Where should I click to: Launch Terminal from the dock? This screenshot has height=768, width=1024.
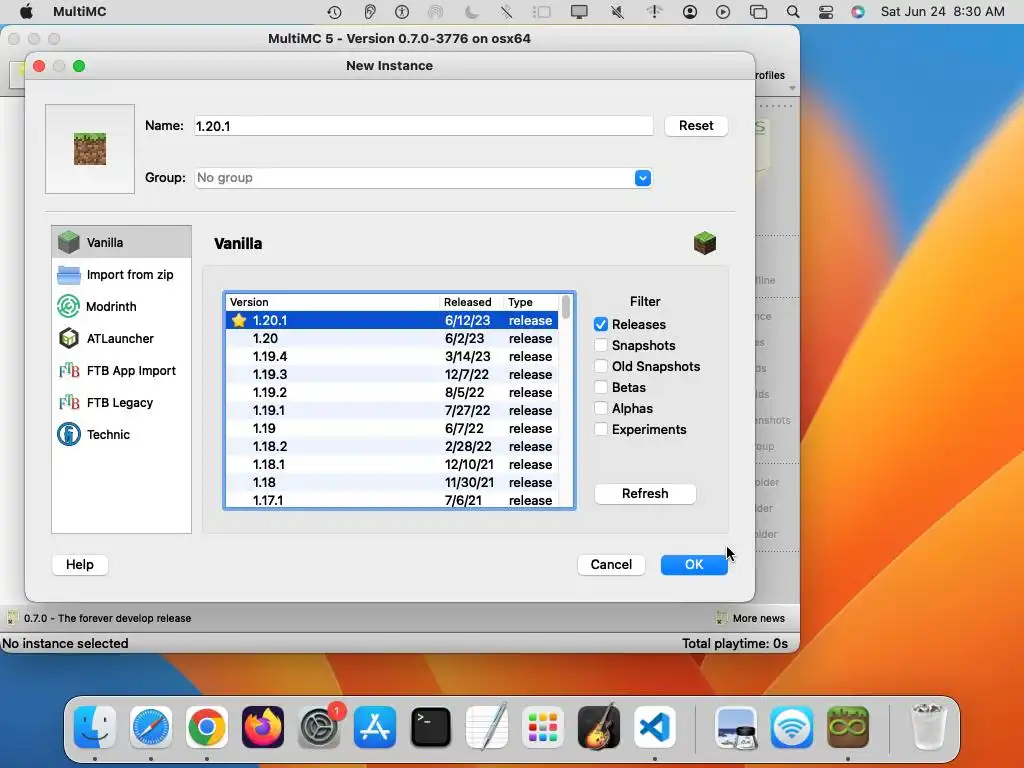[x=431, y=726]
